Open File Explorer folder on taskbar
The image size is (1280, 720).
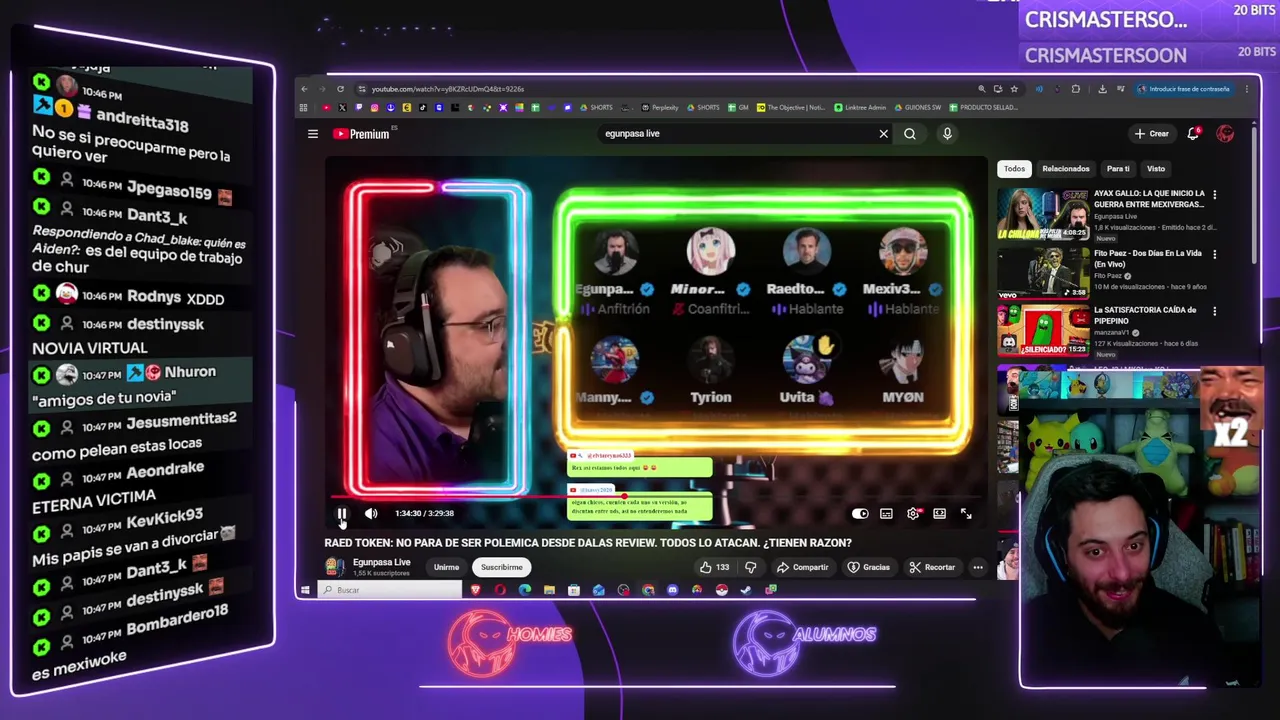click(x=549, y=590)
